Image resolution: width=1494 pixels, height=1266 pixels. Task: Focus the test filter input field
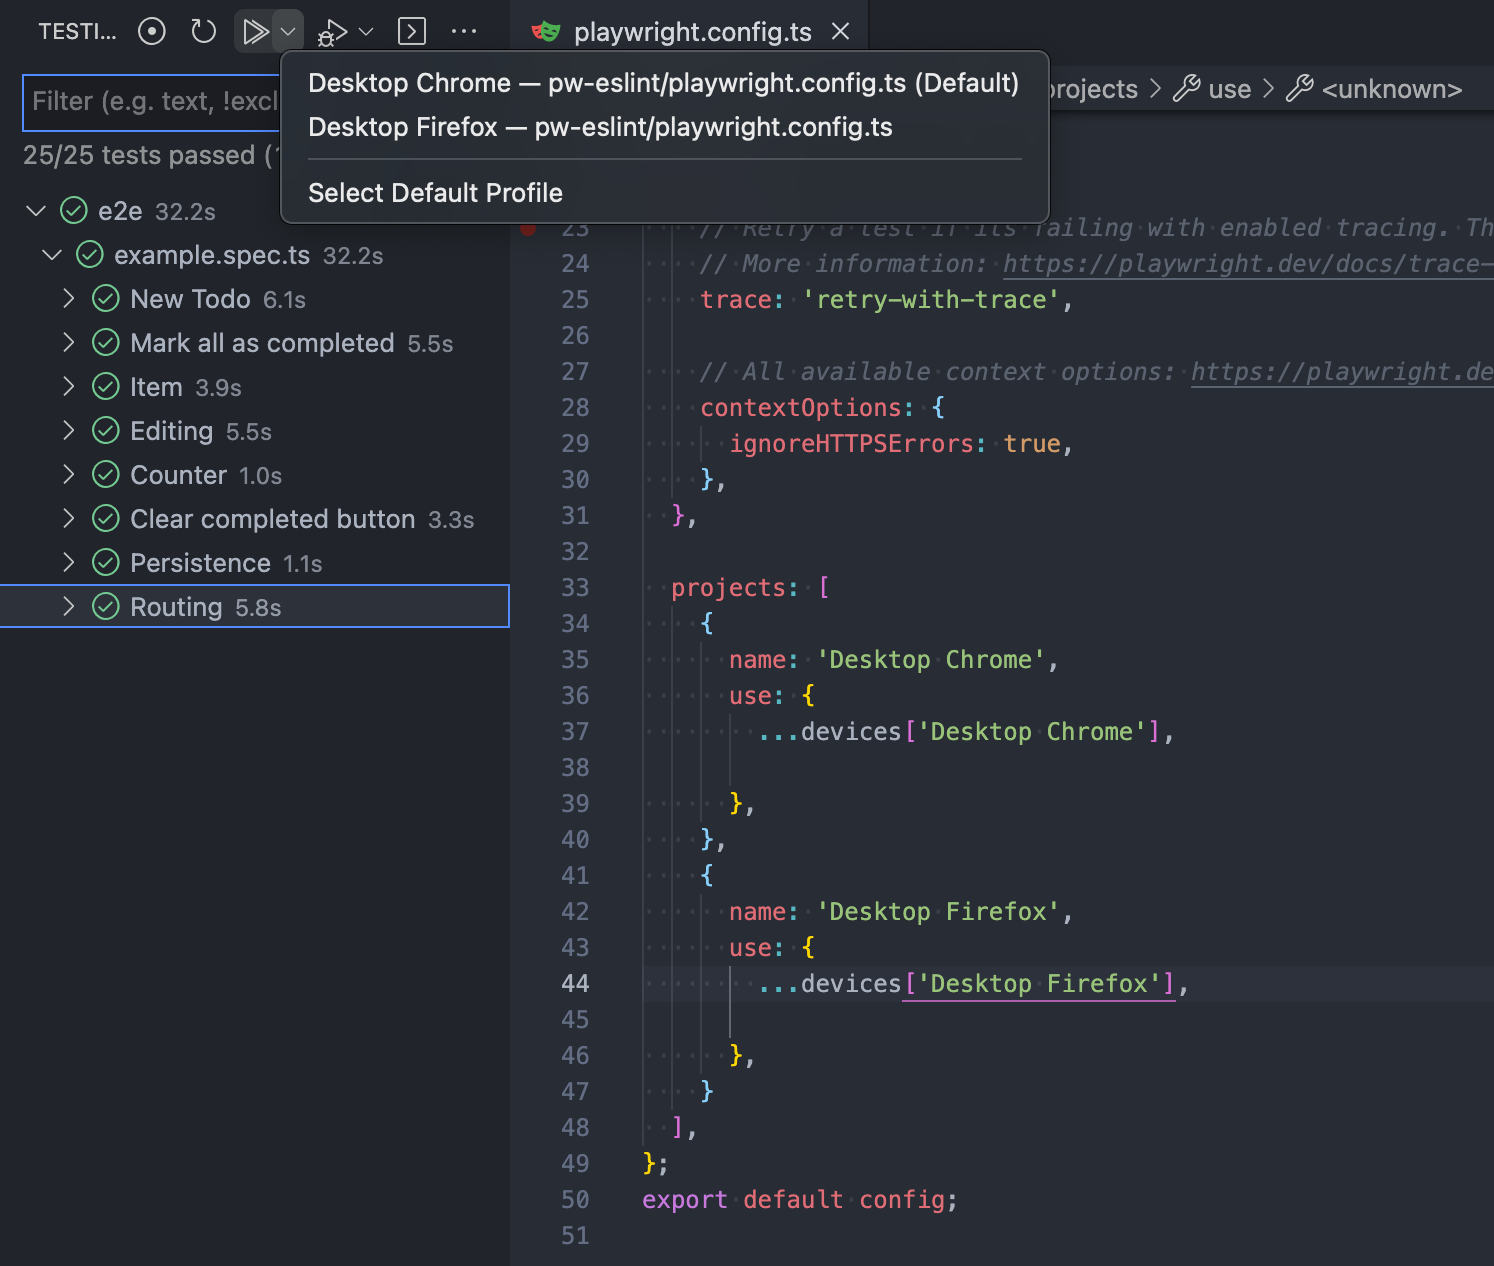click(152, 102)
